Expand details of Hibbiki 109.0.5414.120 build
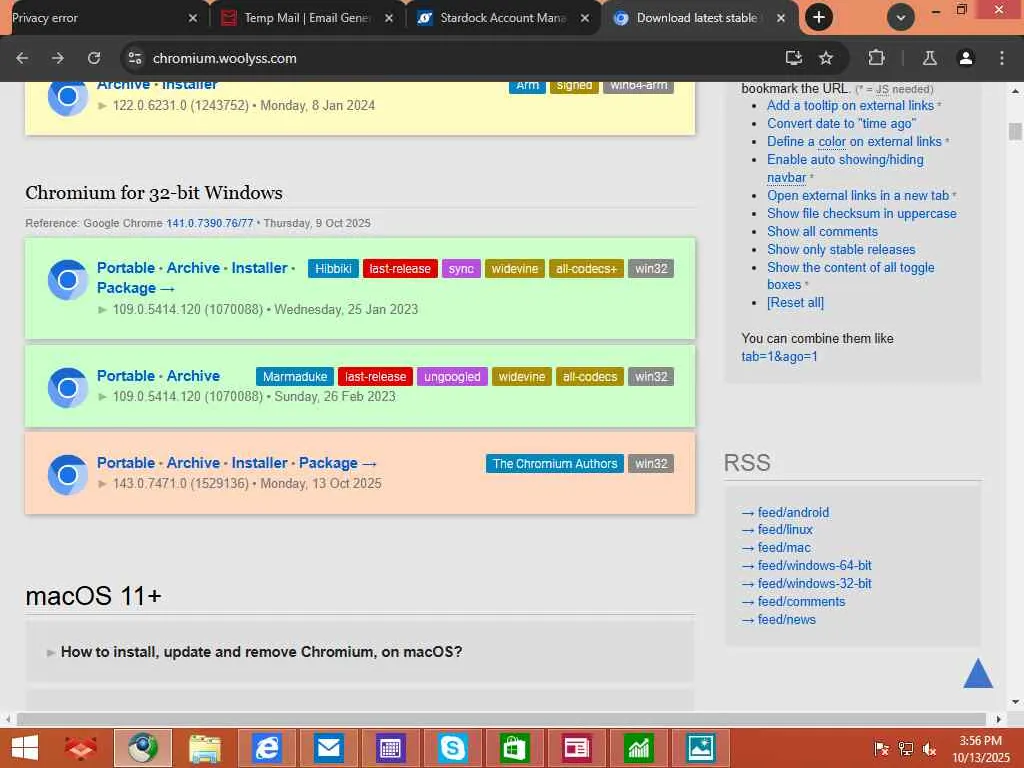Viewport: 1024px width, 768px height. click(102, 310)
